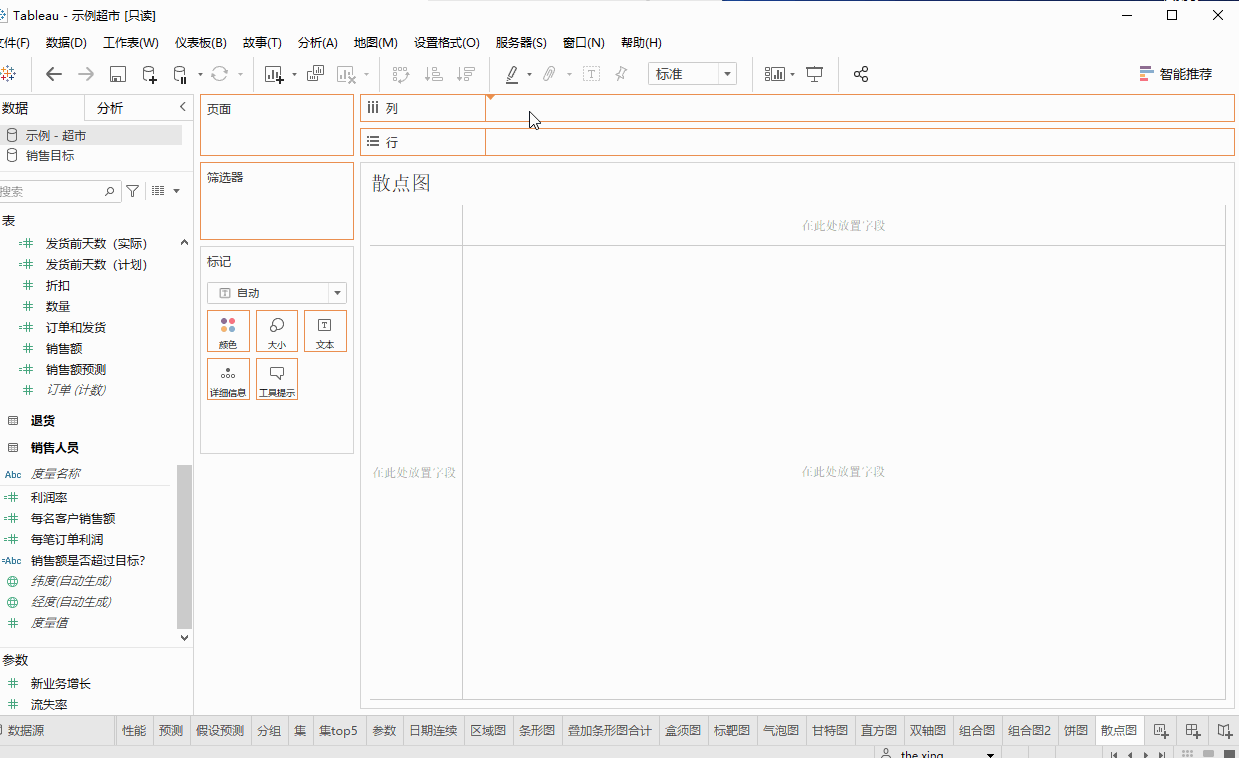1239x758 pixels.
Task: Add a new data source icon
Action: click(149, 74)
